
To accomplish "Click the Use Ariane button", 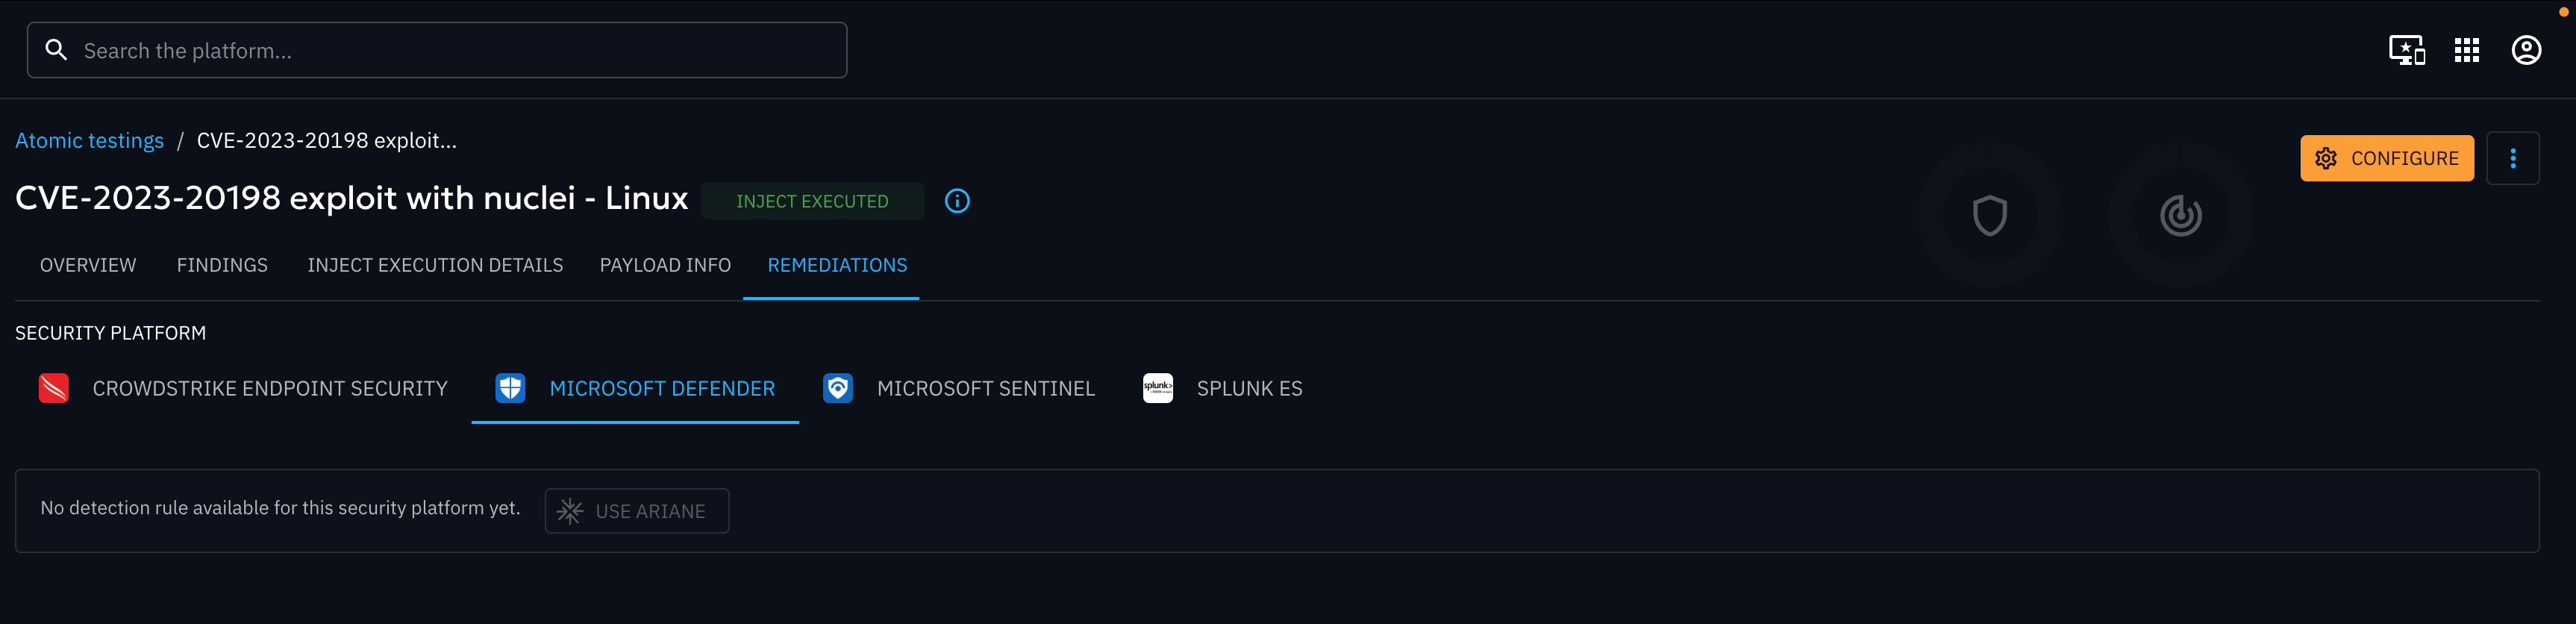I will tap(636, 511).
